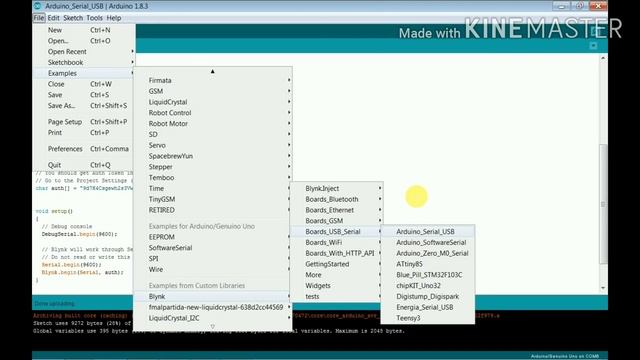Open fmalpartida-new-liquidcrystal examples submenu
Screen dimensions: 640x360
tap(213, 307)
